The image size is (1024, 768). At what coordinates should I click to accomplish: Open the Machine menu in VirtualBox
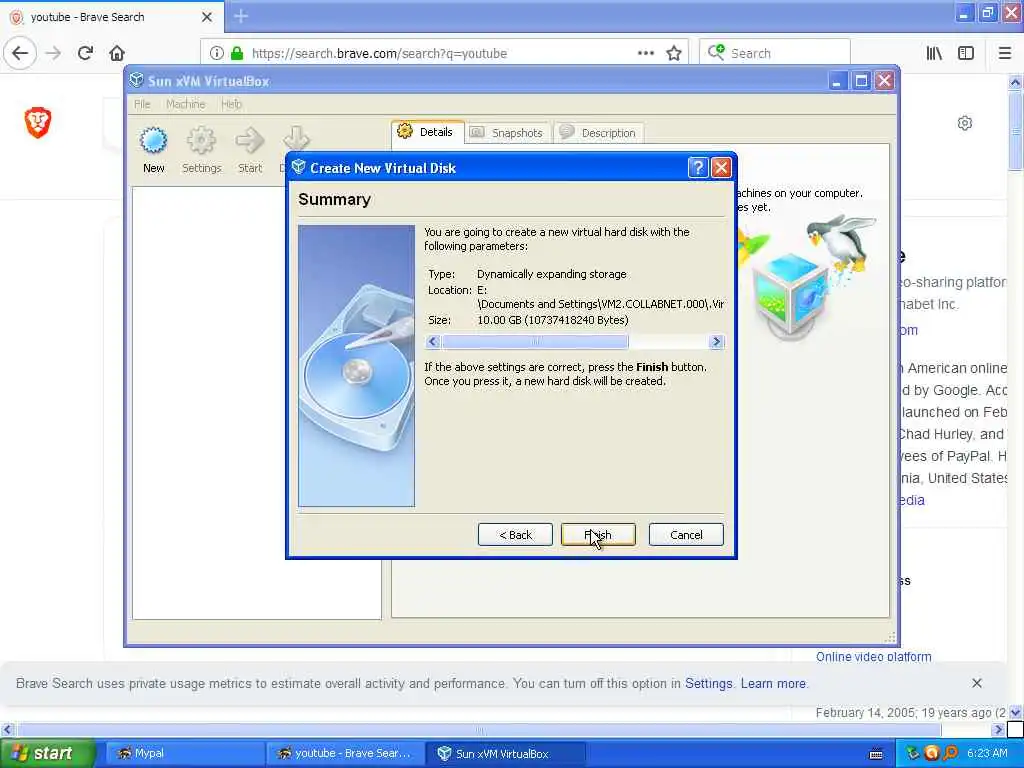click(185, 104)
